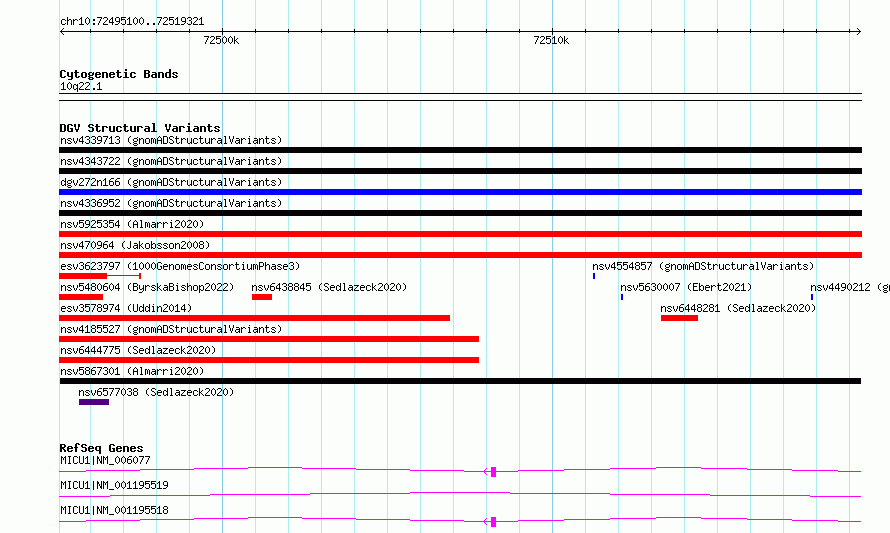This screenshot has height=533, width=890.
Task: Click the 72510k ruler tick label
Action: (x=551, y=40)
